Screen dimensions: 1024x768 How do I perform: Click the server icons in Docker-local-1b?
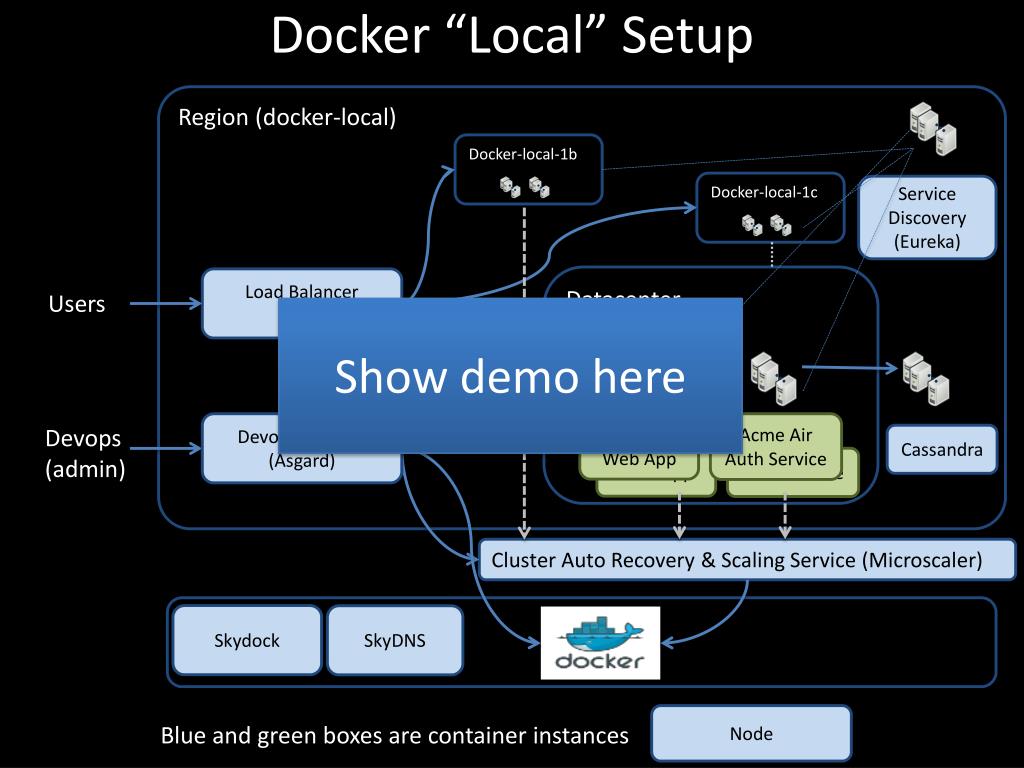[x=524, y=187]
